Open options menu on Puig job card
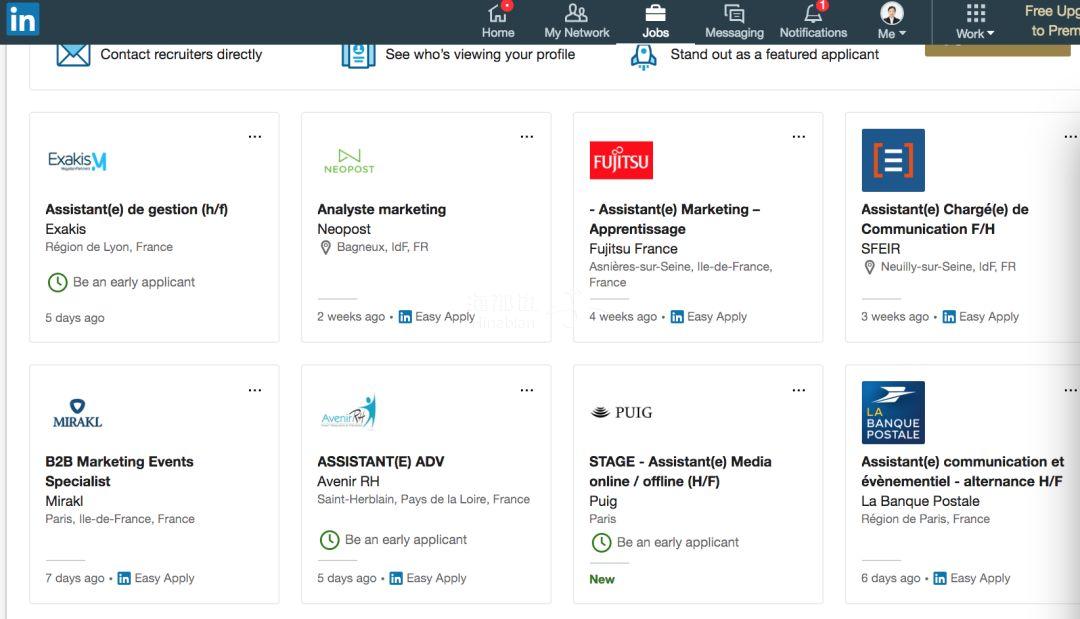 (x=799, y=390)
